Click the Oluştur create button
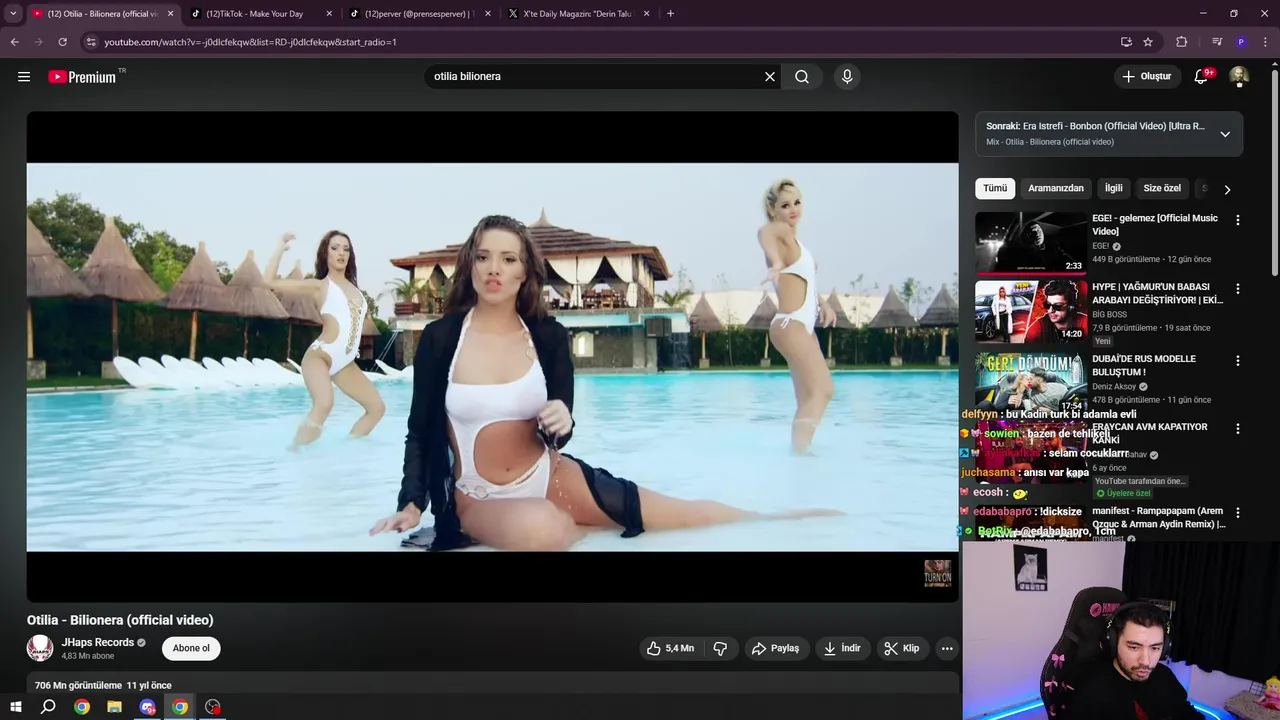This screenshot has width=1280, height=720. click(x=1147, y=77)
